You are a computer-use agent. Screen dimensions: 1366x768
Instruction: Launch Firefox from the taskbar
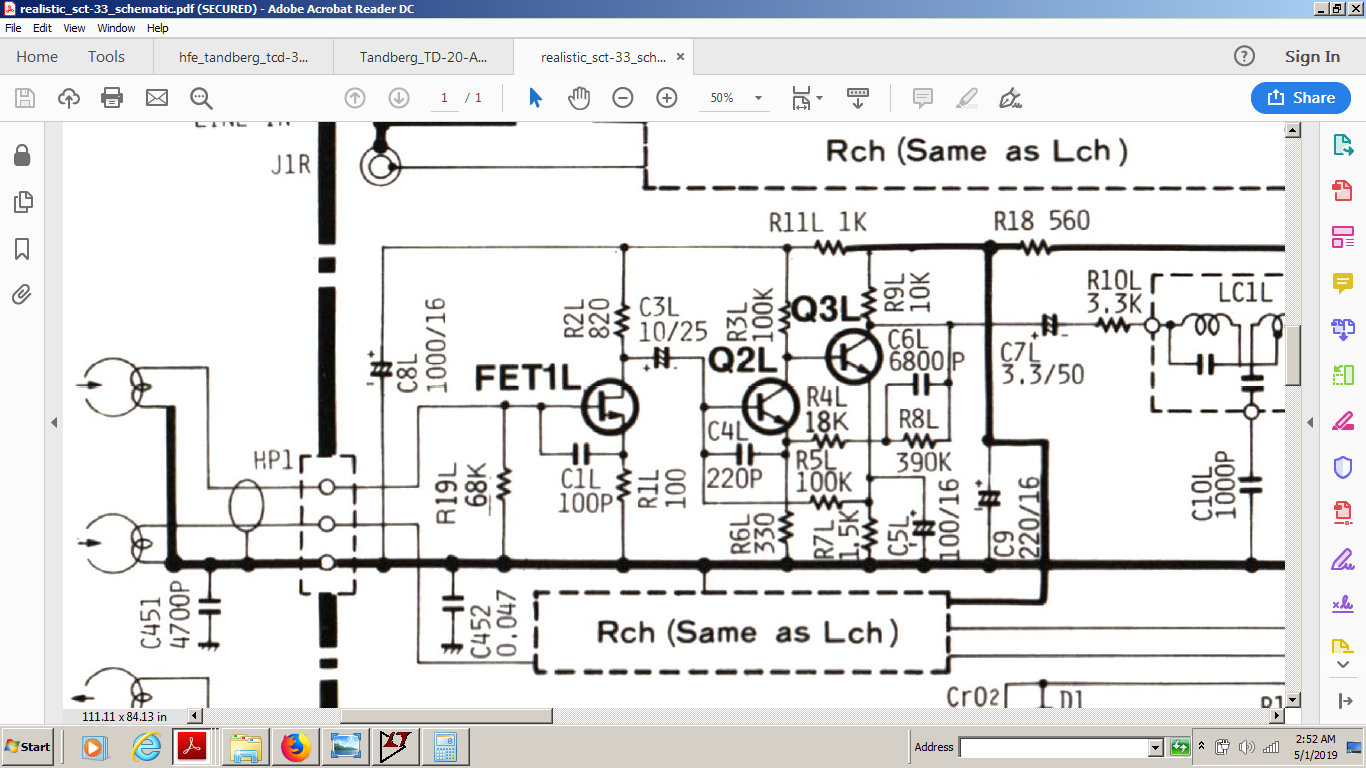click(x=296, y=747)
